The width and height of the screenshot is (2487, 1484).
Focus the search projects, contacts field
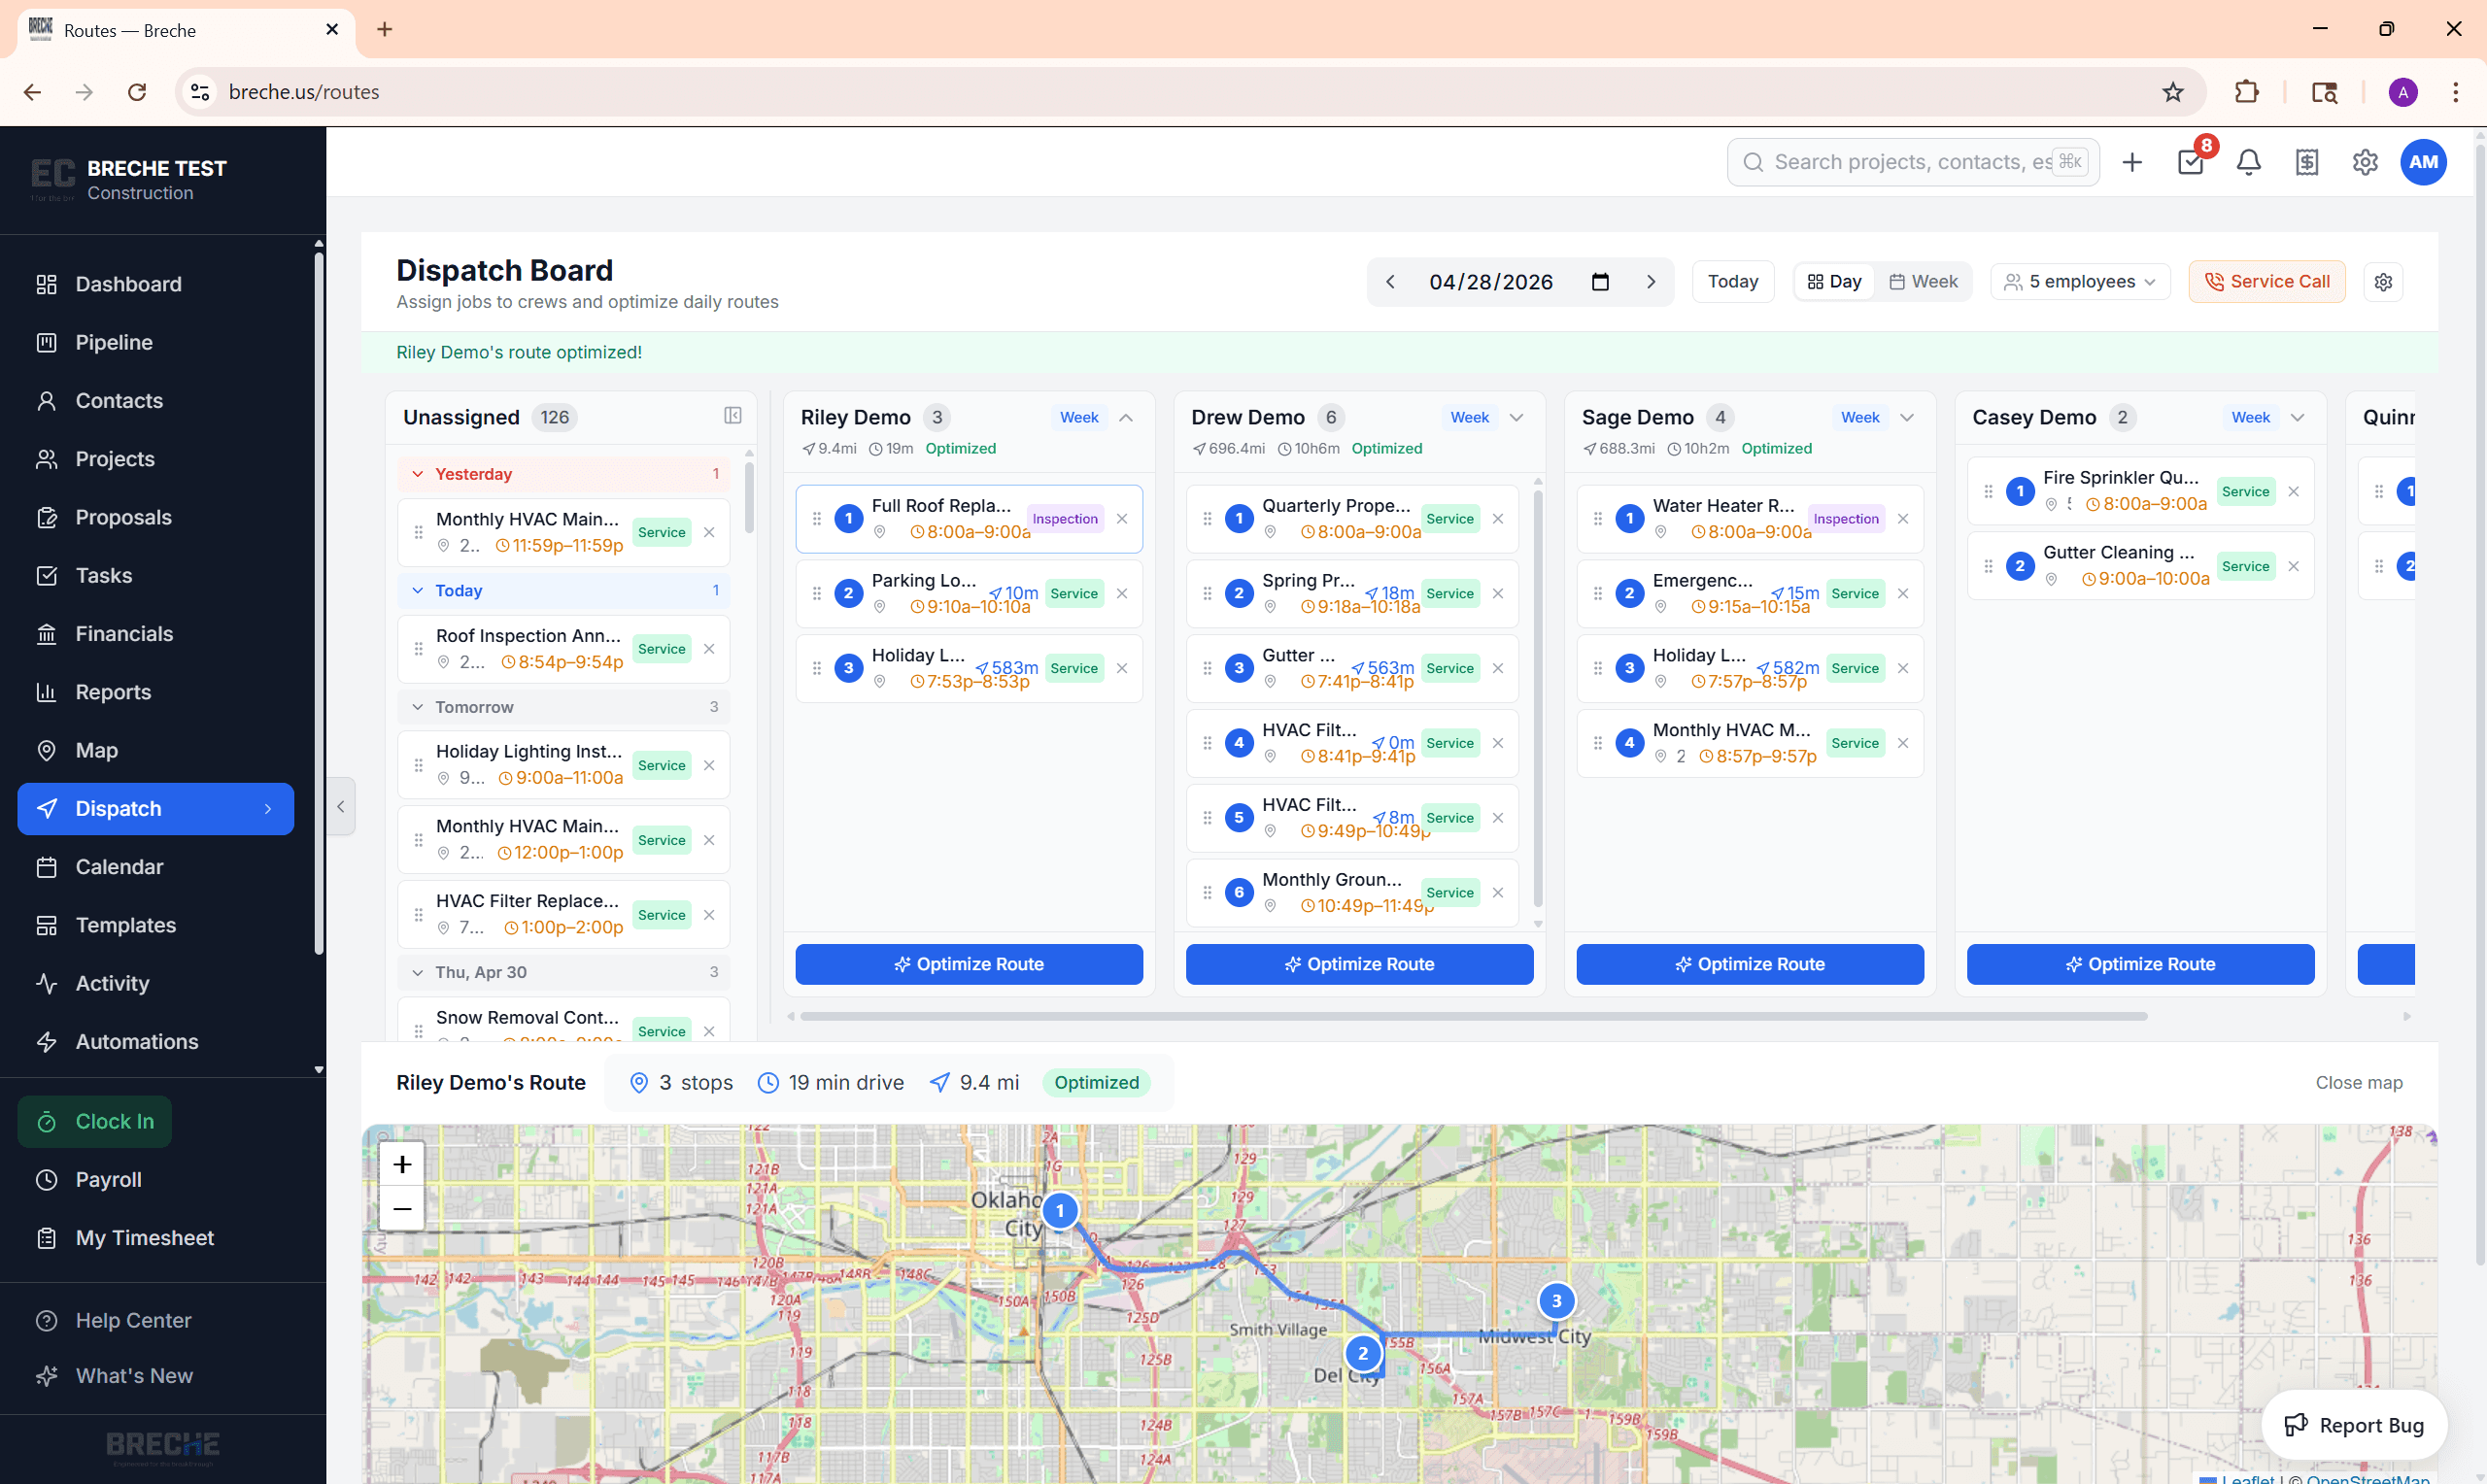[x=1913, y=162]
